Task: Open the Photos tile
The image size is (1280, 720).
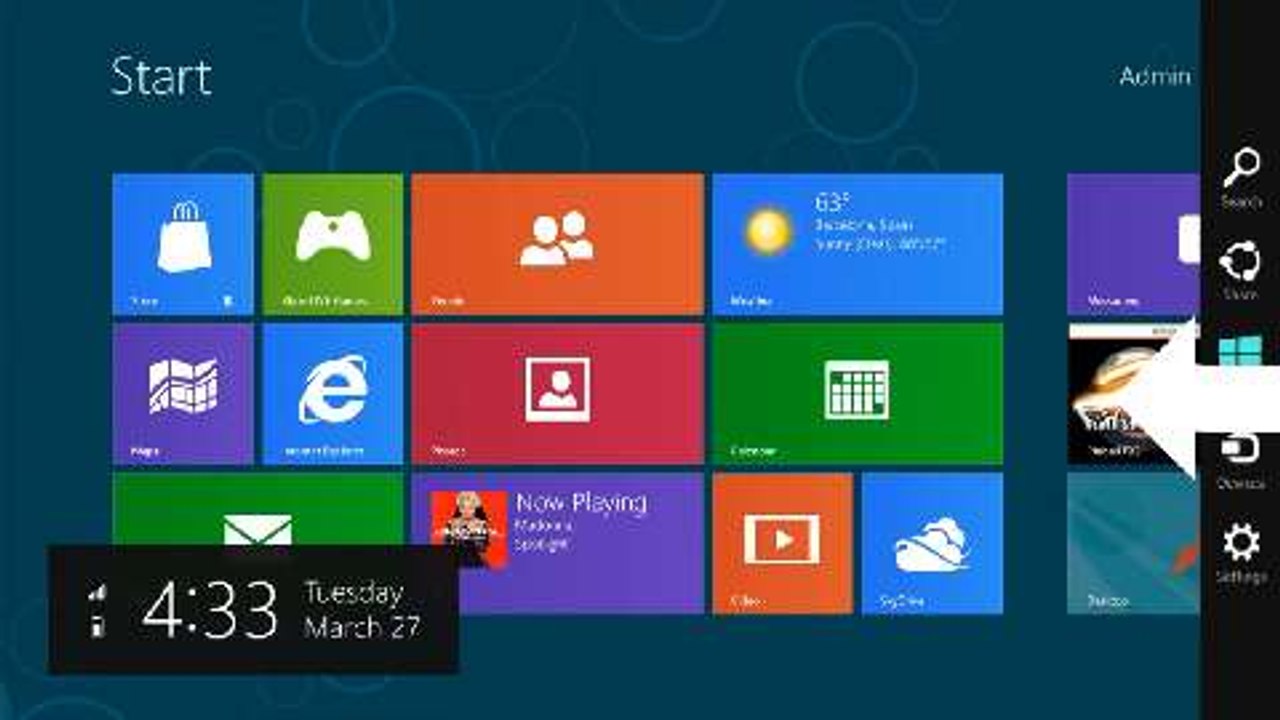Action: tap(558, 394)
